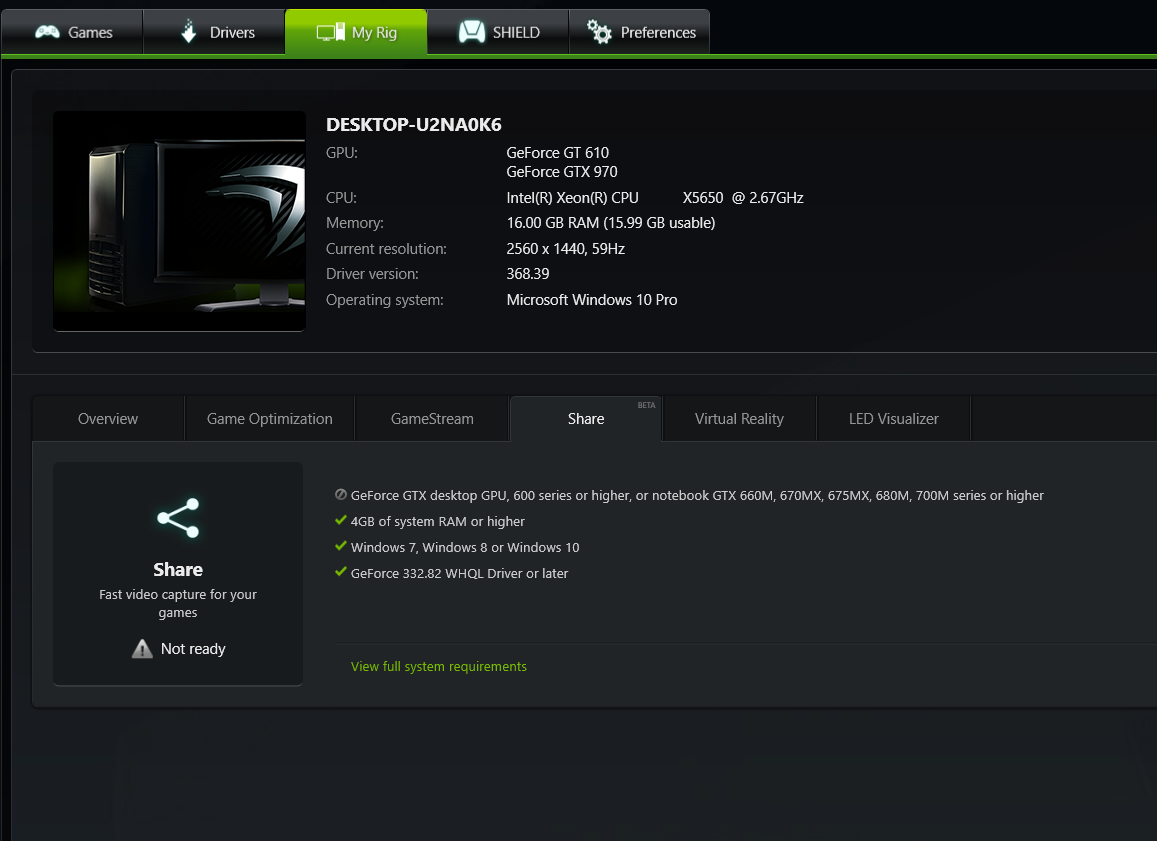This screenshot has width=1157, height=841.
Task: Click the Current resolution label
Action: tap(387, 249)
